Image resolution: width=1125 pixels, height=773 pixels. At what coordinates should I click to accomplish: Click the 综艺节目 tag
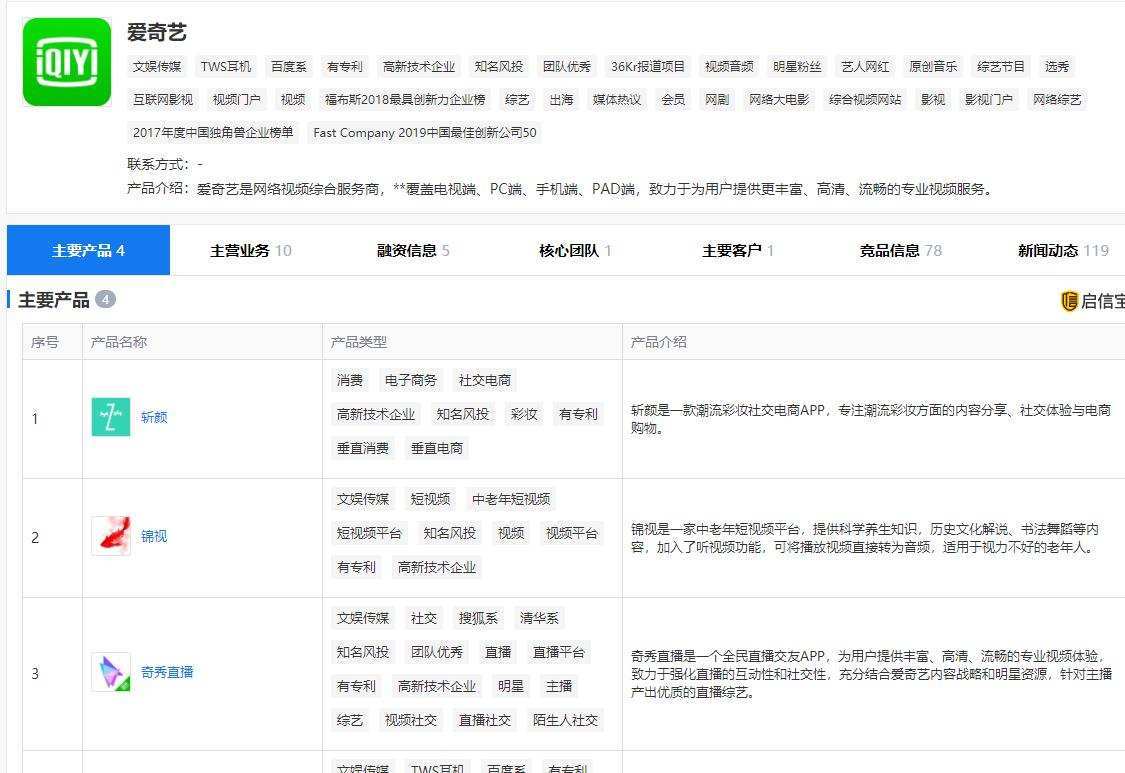coord(1001,67)
